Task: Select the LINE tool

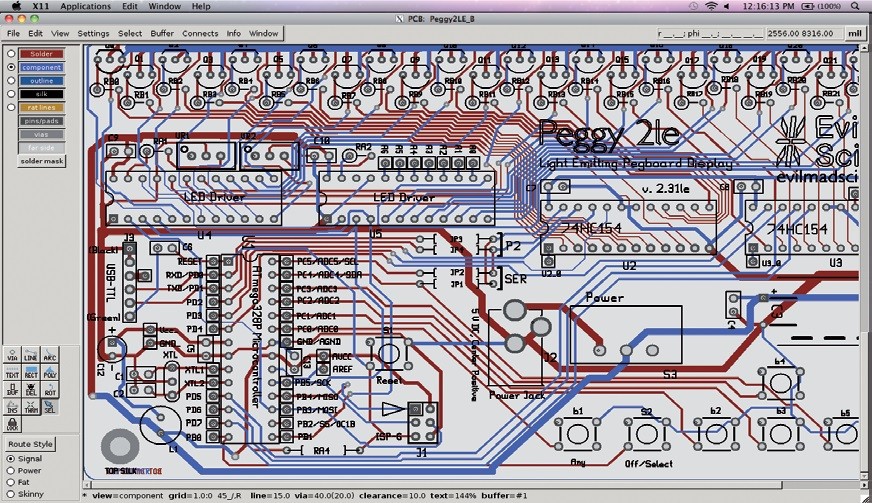Action: tap(31, 355)
